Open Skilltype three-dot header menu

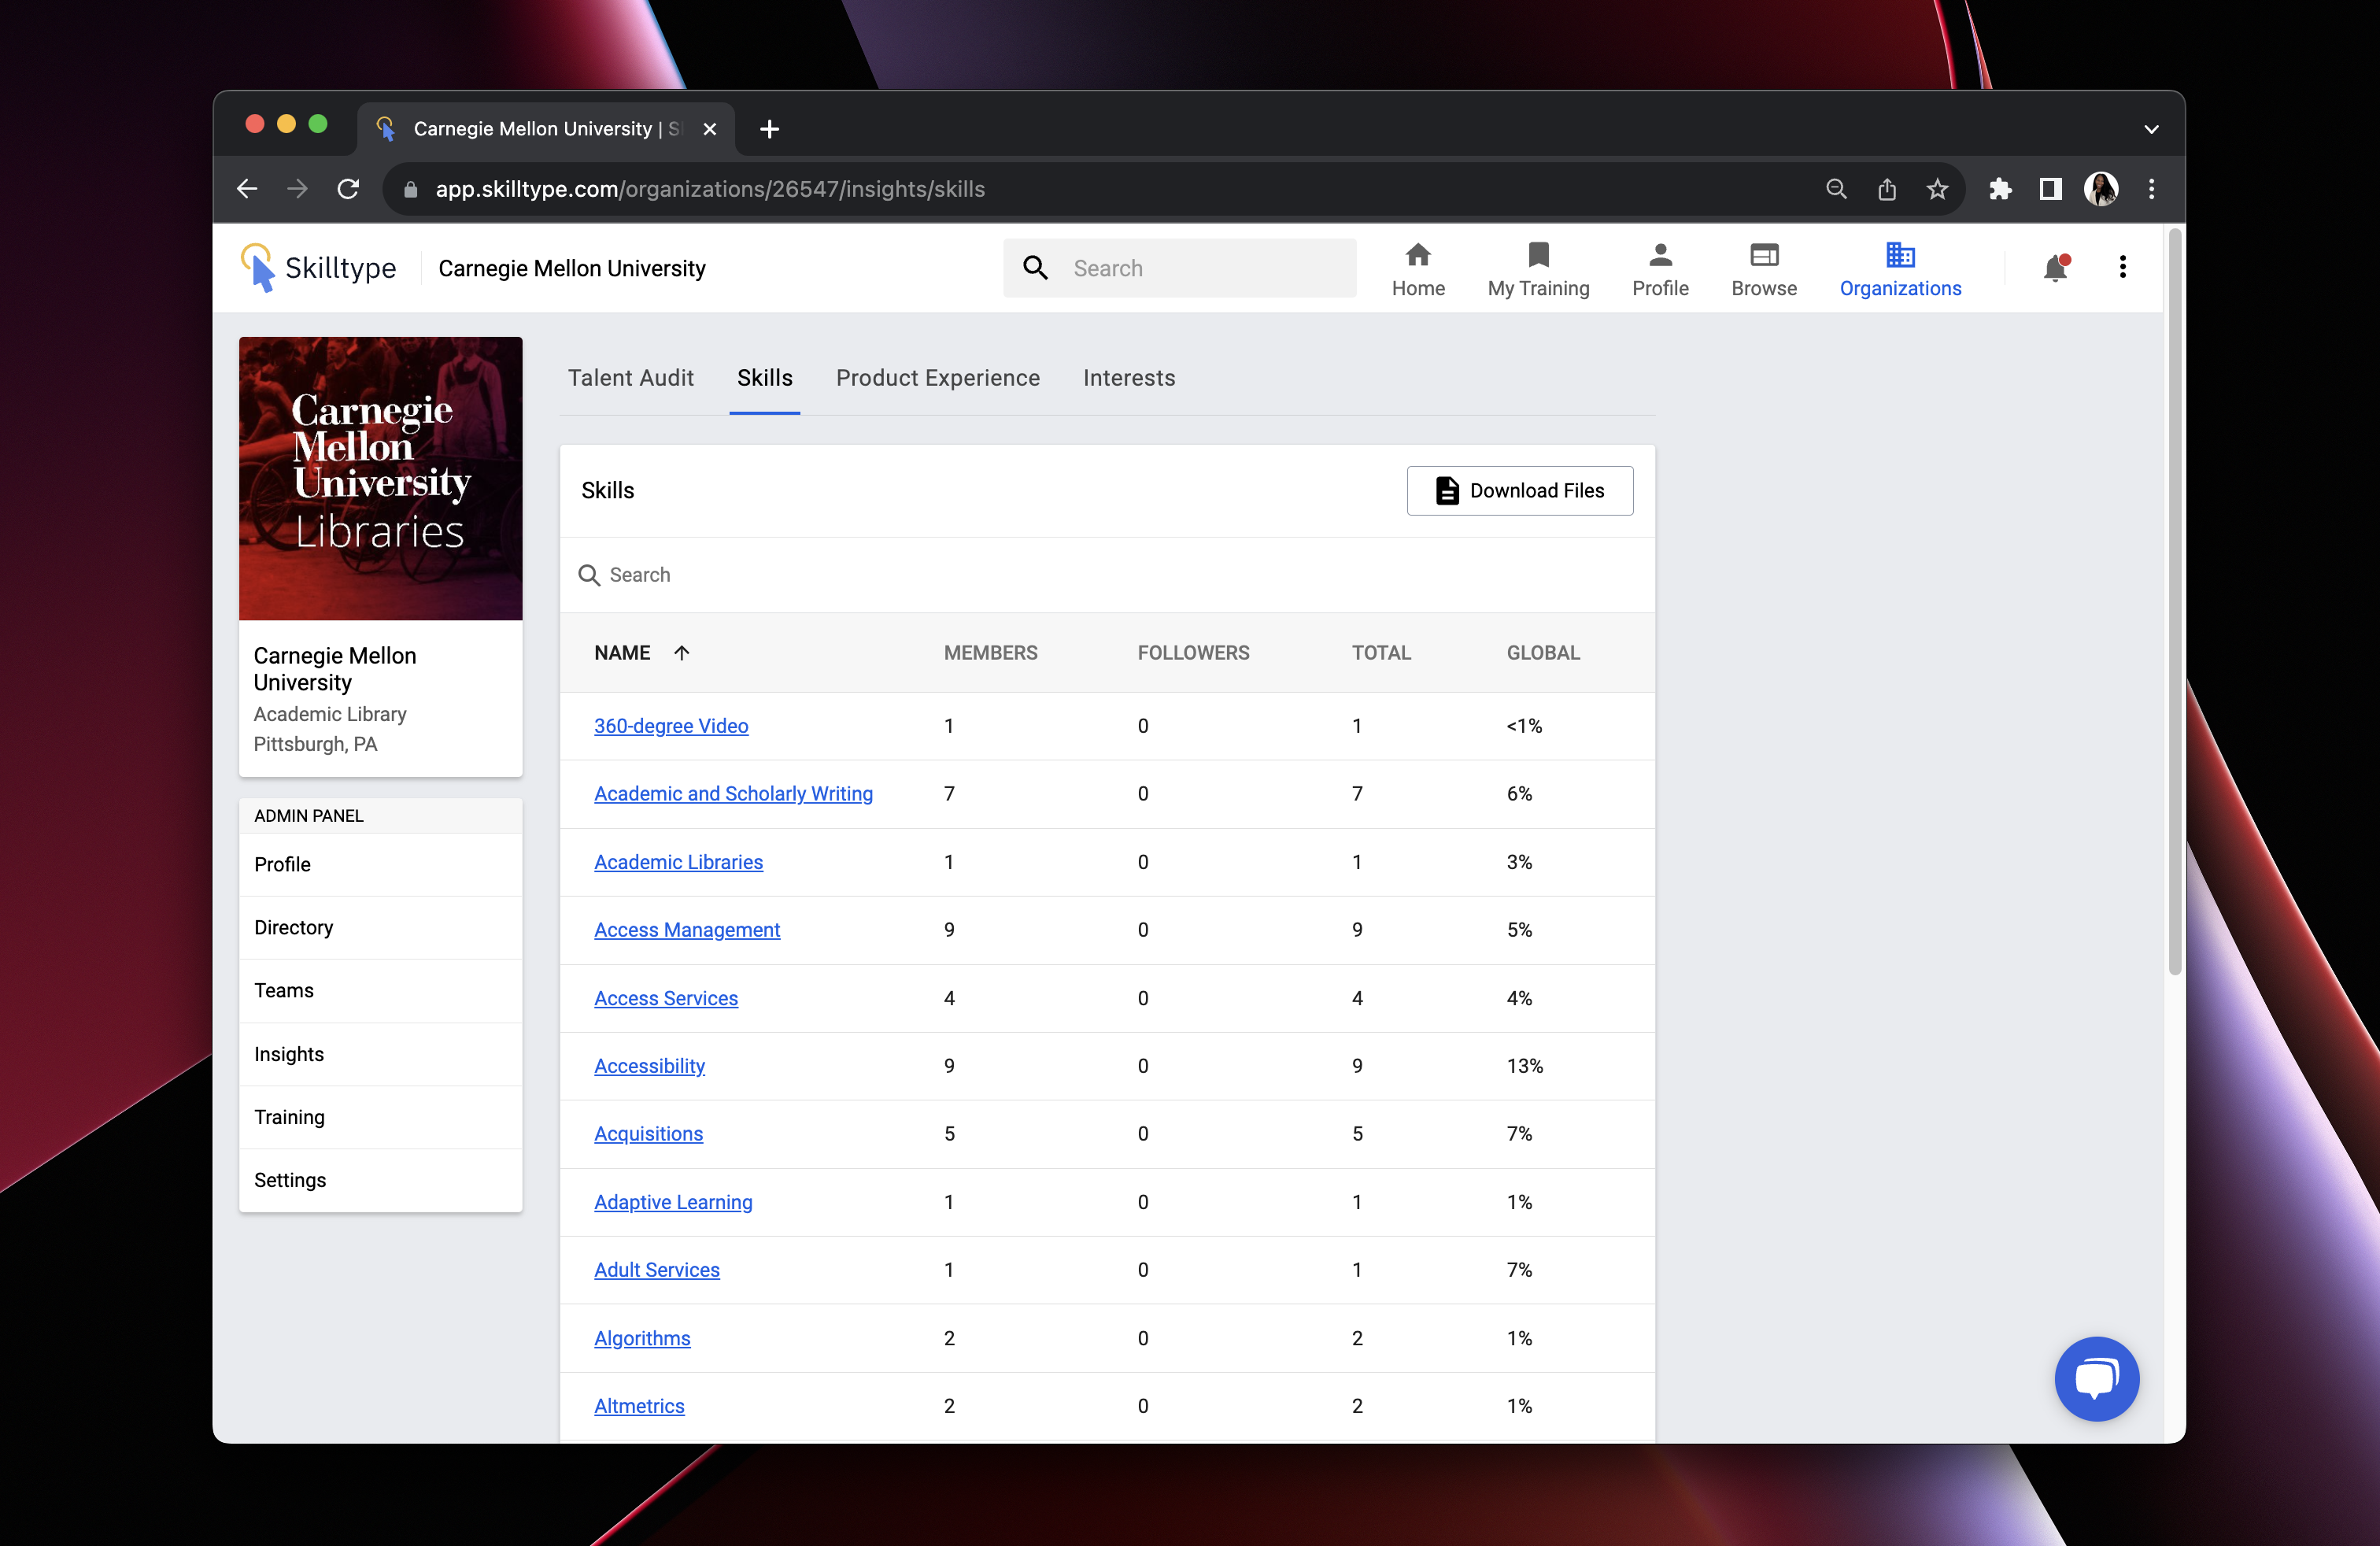coord(2122,267)
